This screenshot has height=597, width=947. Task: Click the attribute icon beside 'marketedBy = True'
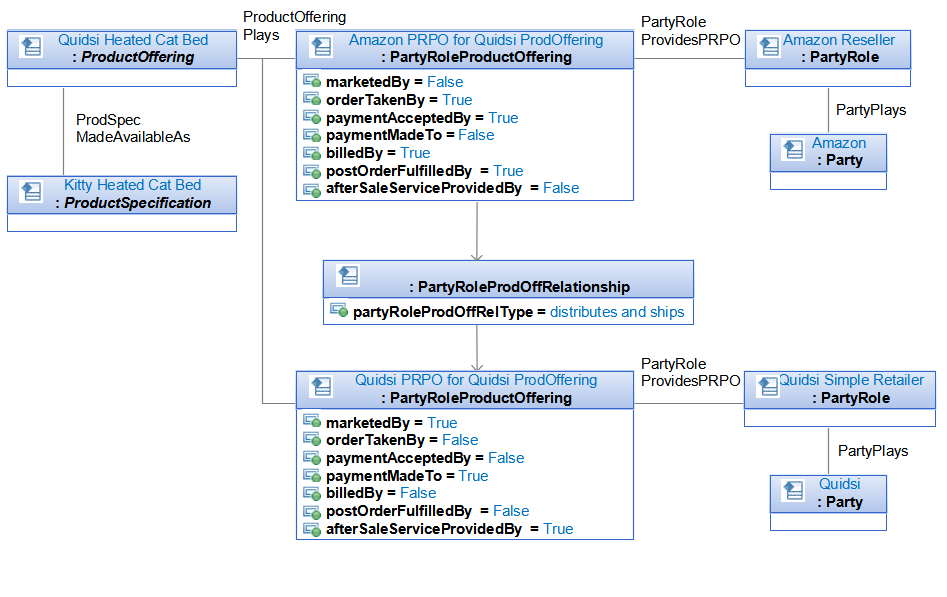tap(312, 422)
